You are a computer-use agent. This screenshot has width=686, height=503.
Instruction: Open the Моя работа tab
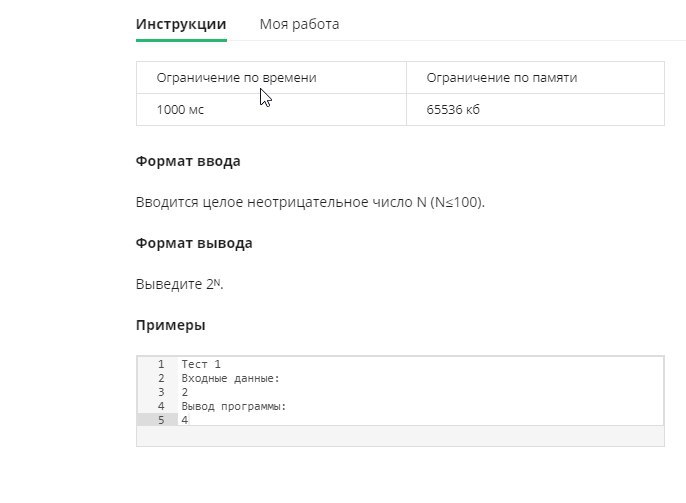(299, 24)
